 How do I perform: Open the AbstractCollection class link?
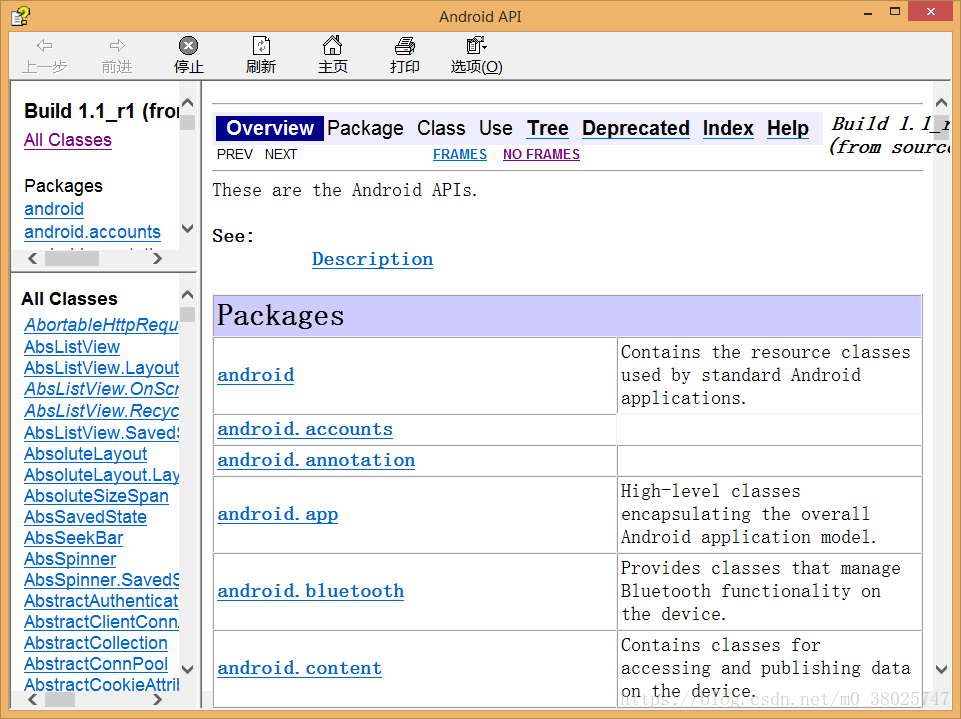click(96, 643)
